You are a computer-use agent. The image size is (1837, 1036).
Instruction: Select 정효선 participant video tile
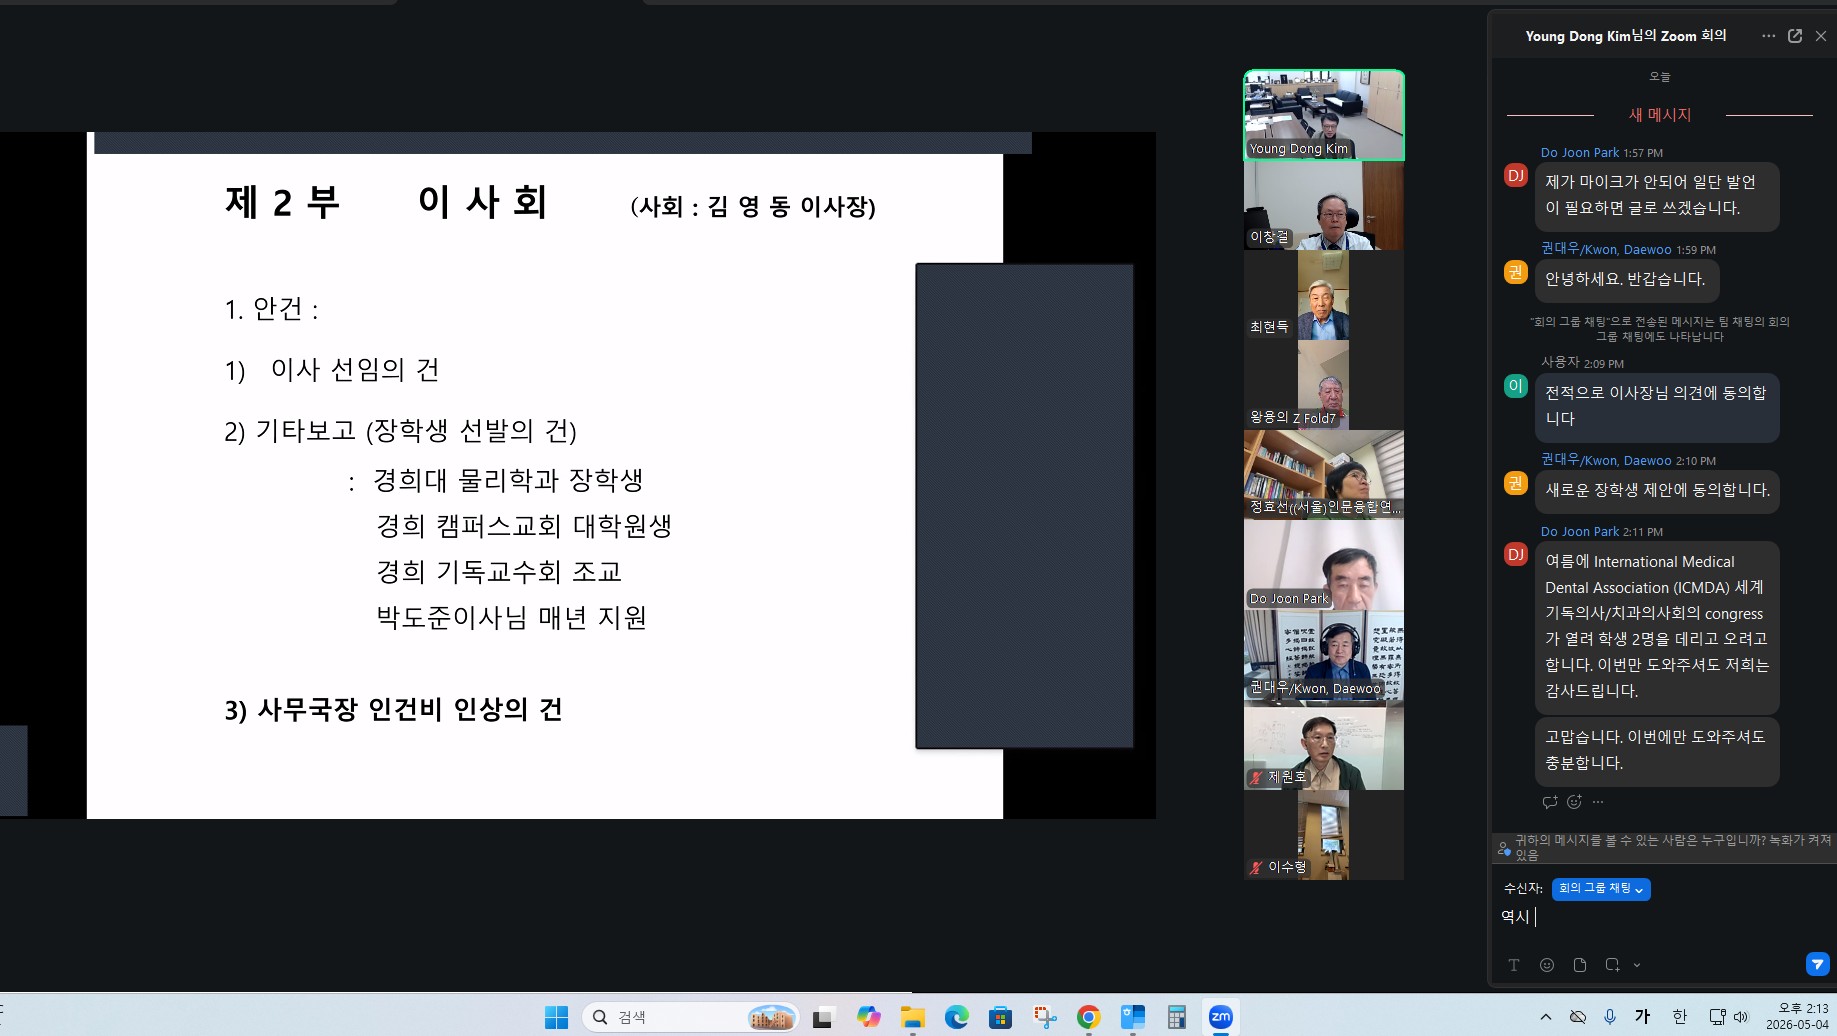coord(1324,474)
